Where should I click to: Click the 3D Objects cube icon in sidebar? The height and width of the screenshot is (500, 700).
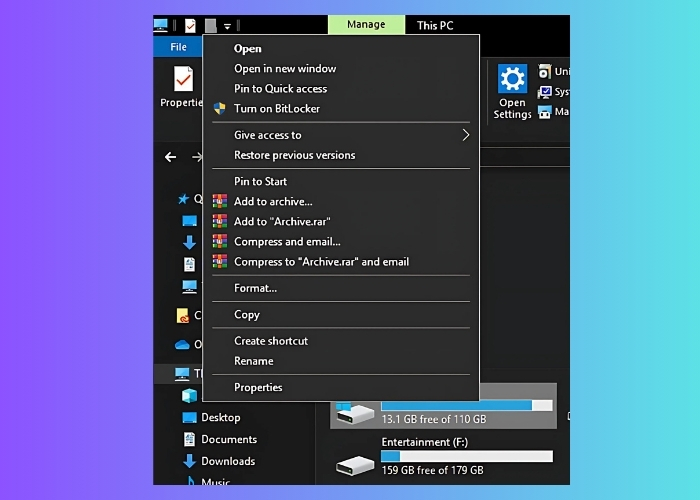point(189,395)
